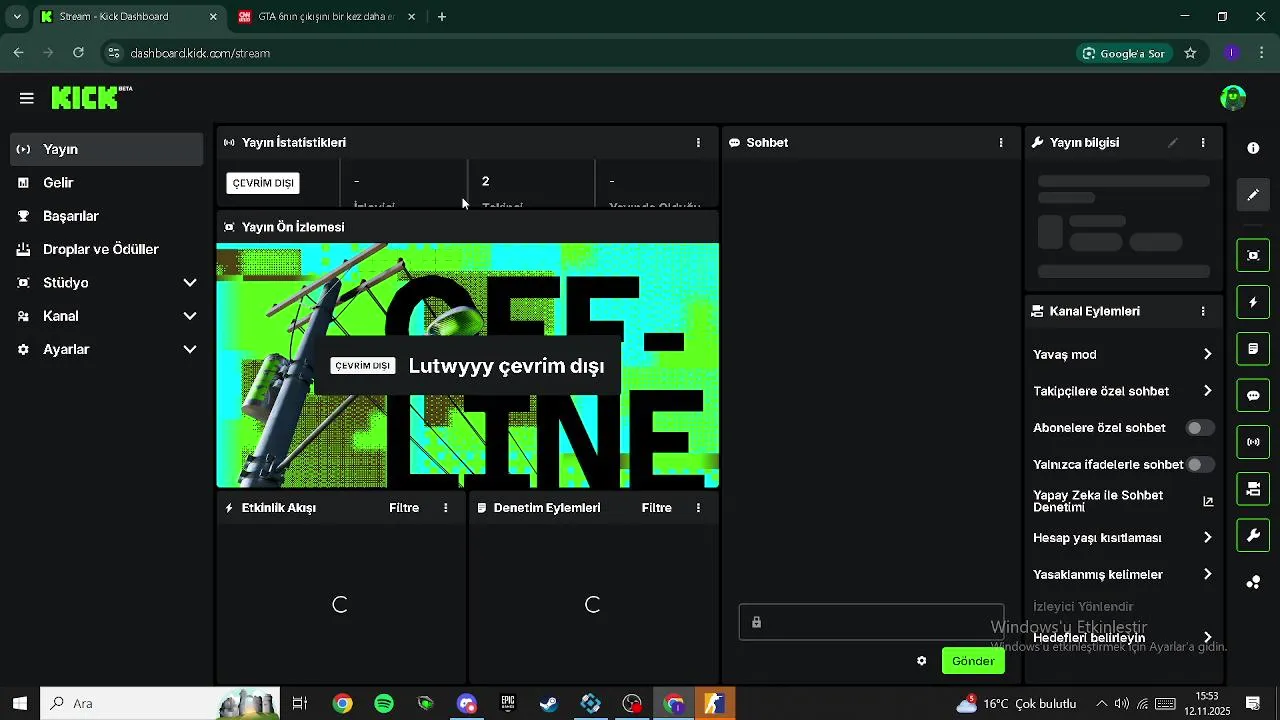Open Hedefleri belirleyin chevron
The image size is (1280, 720).
pos(1207,638)
